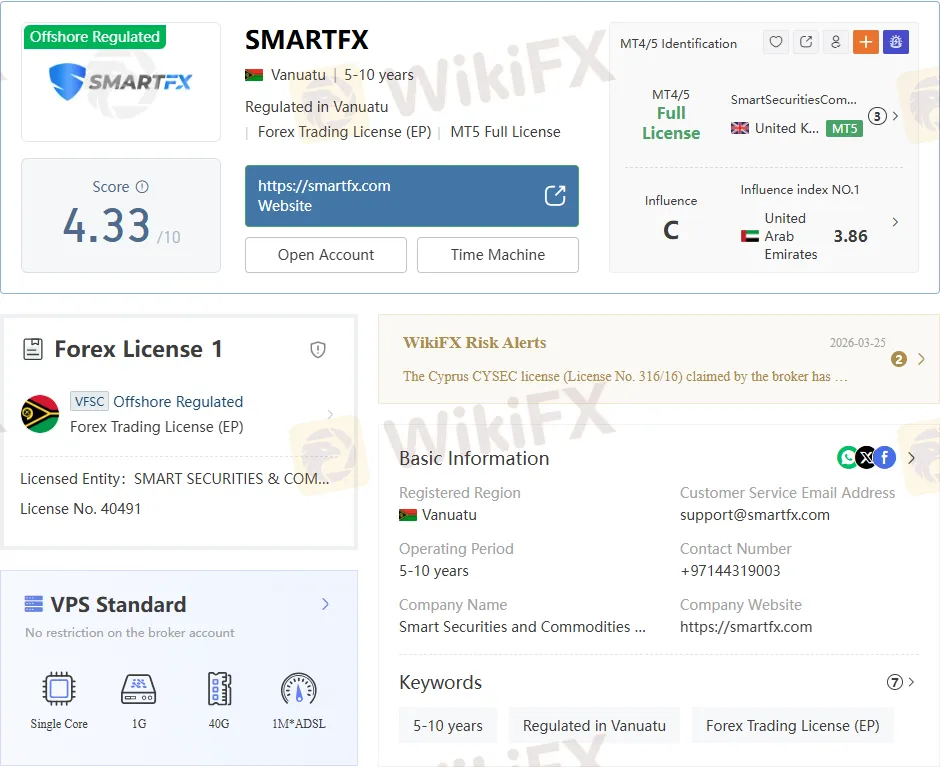The width and height of the screenshot is (940, 767).
Task: Expand WikiFX Risk Alerts list
Action: (920, 359)
